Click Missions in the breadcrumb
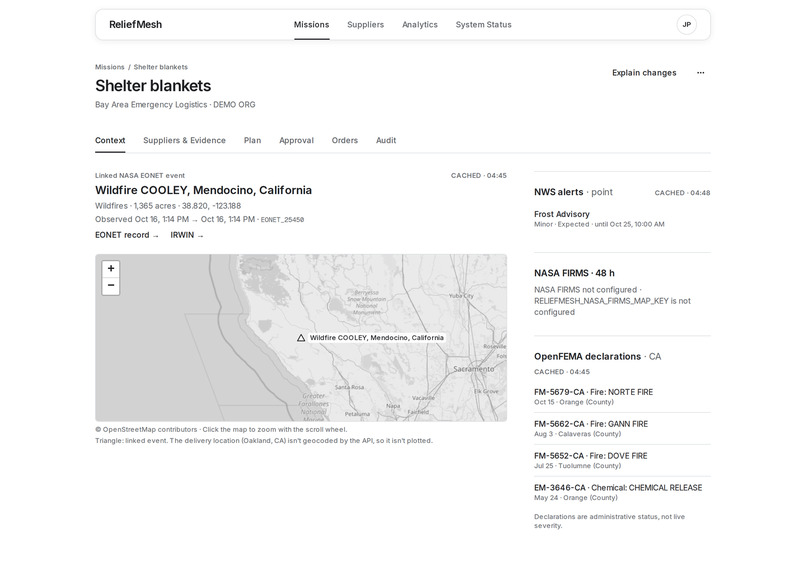 click(x=109, y=67)
